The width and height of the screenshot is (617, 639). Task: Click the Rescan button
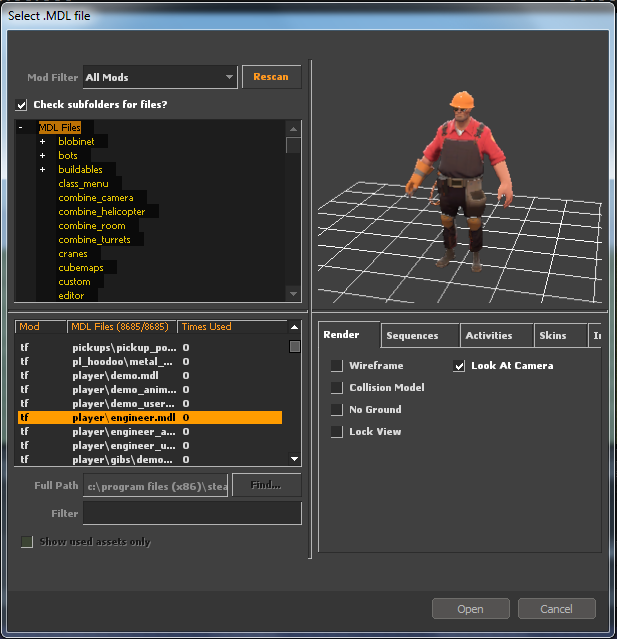271,77
